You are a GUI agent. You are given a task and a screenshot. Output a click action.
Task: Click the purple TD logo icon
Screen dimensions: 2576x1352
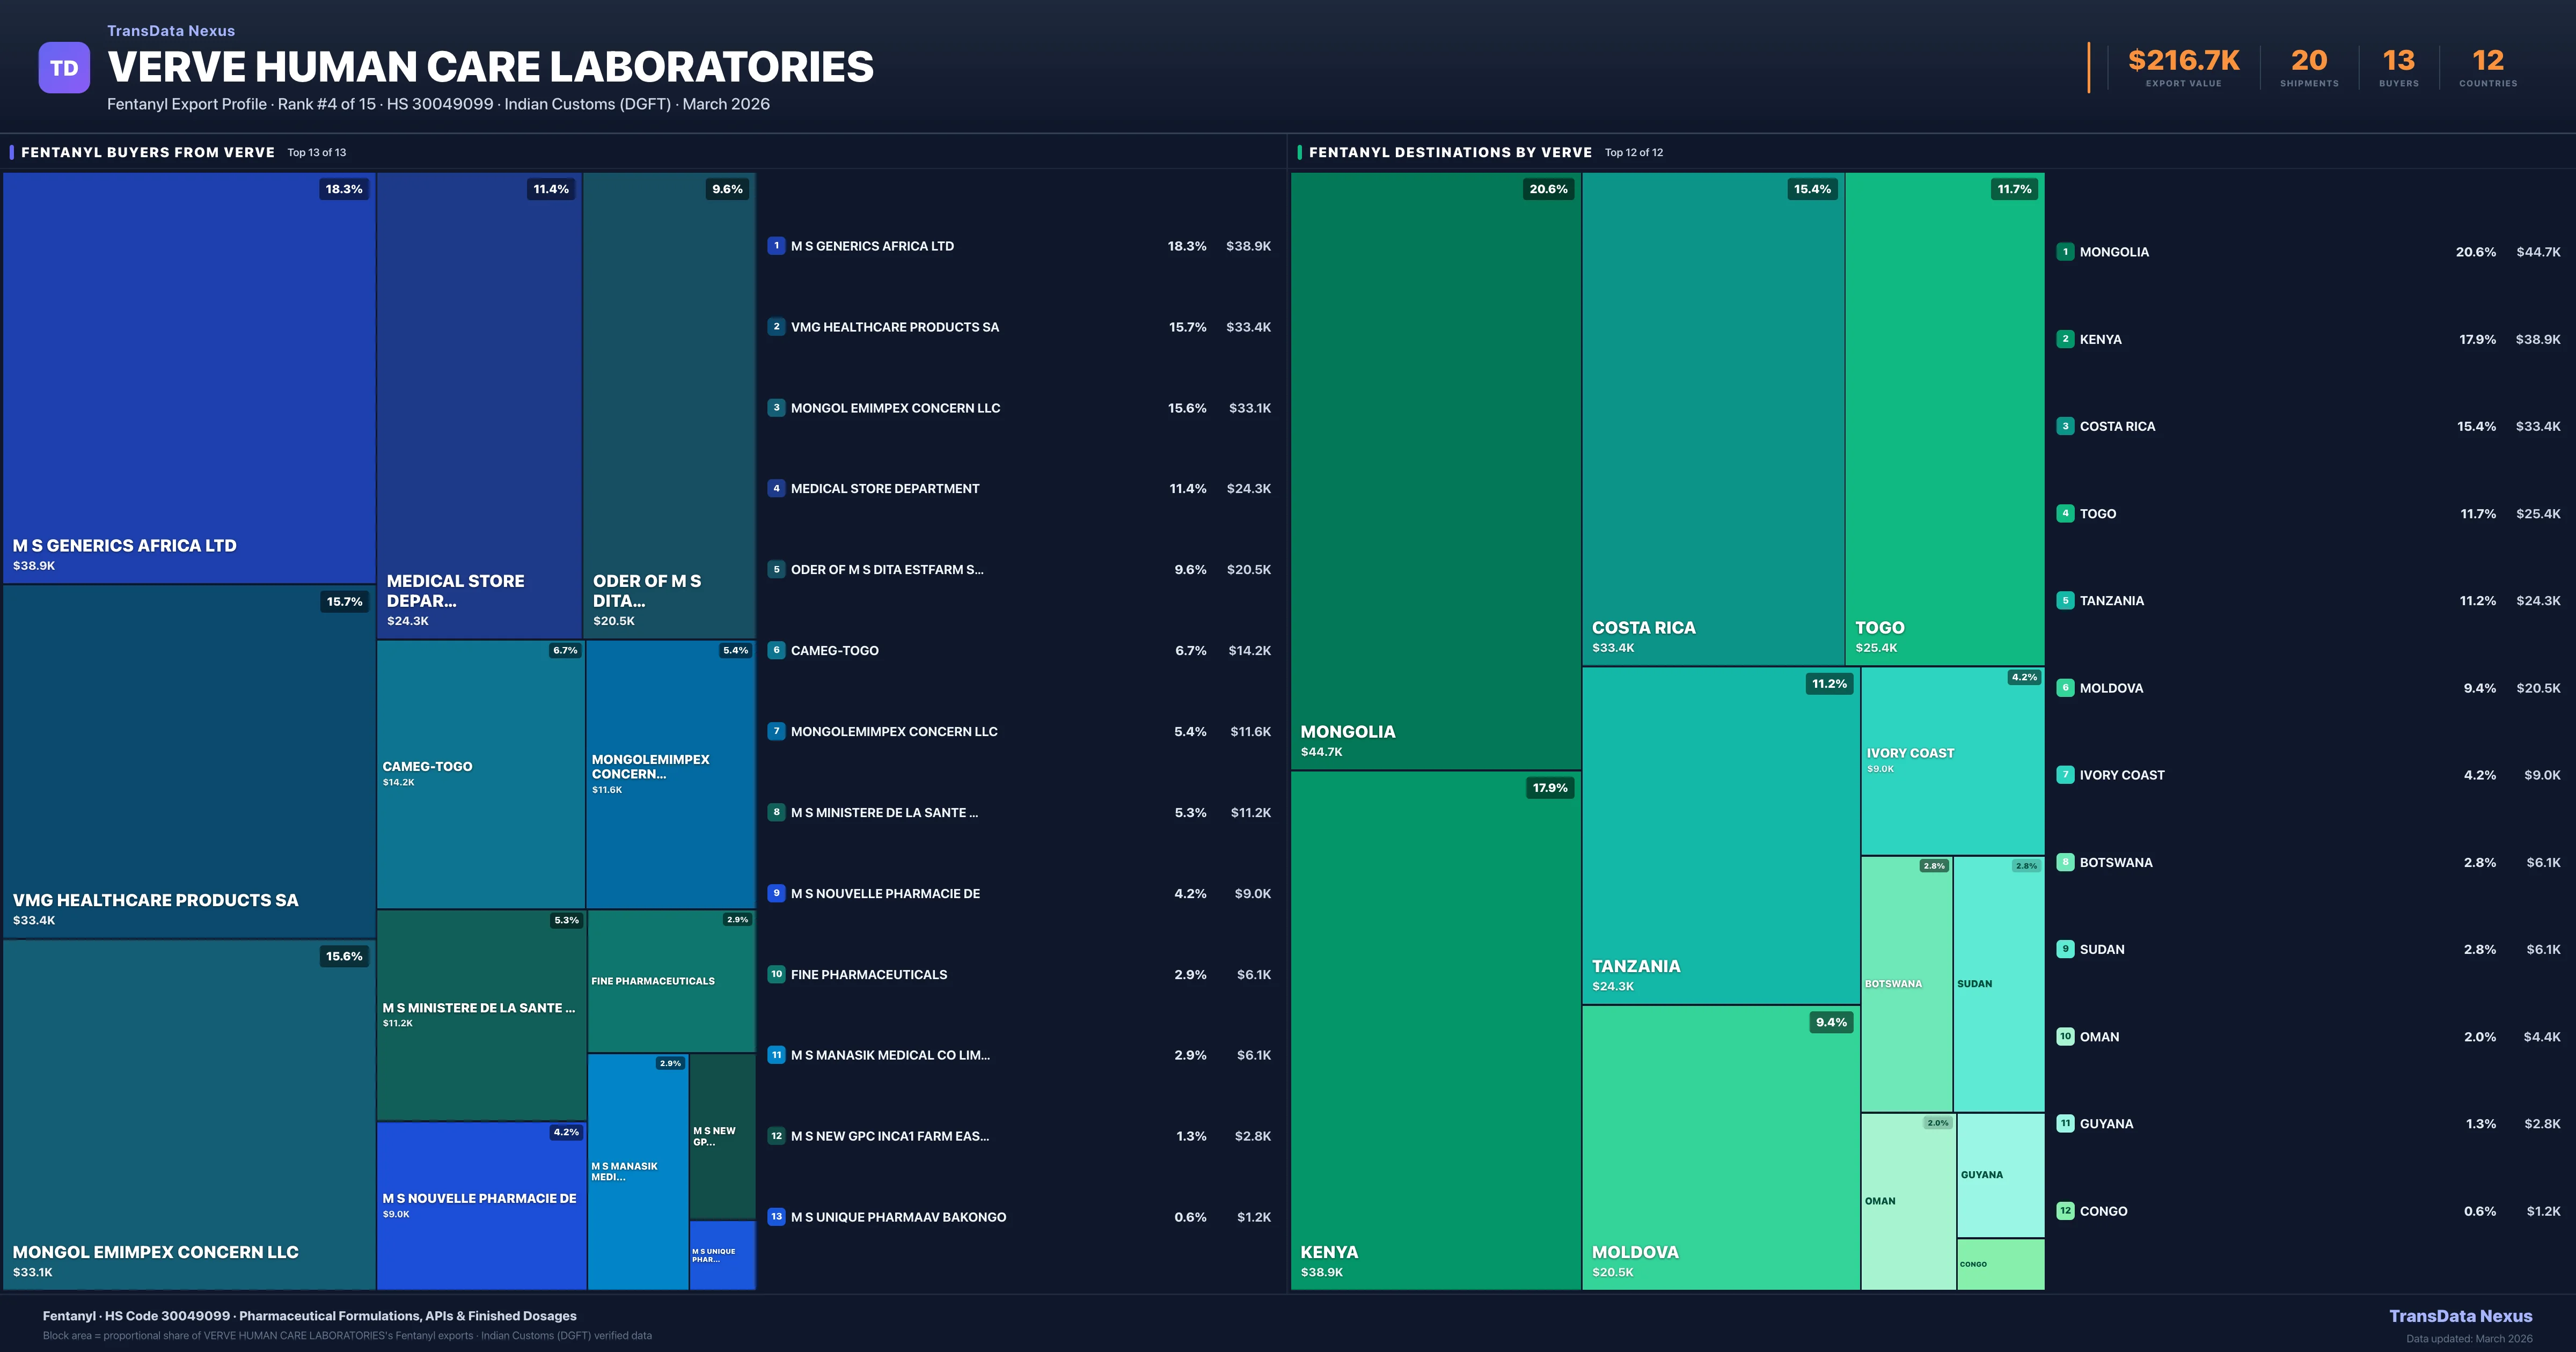point(64,68)
